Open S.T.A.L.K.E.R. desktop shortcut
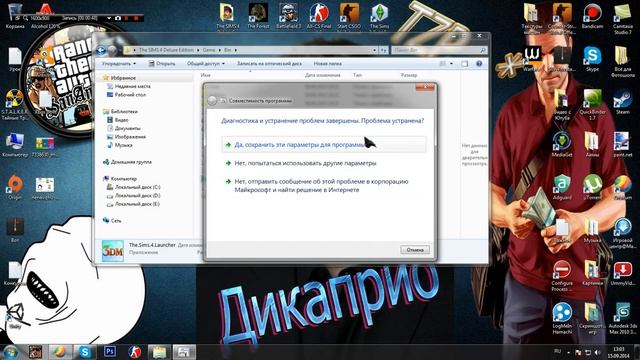 pos(15,105)
